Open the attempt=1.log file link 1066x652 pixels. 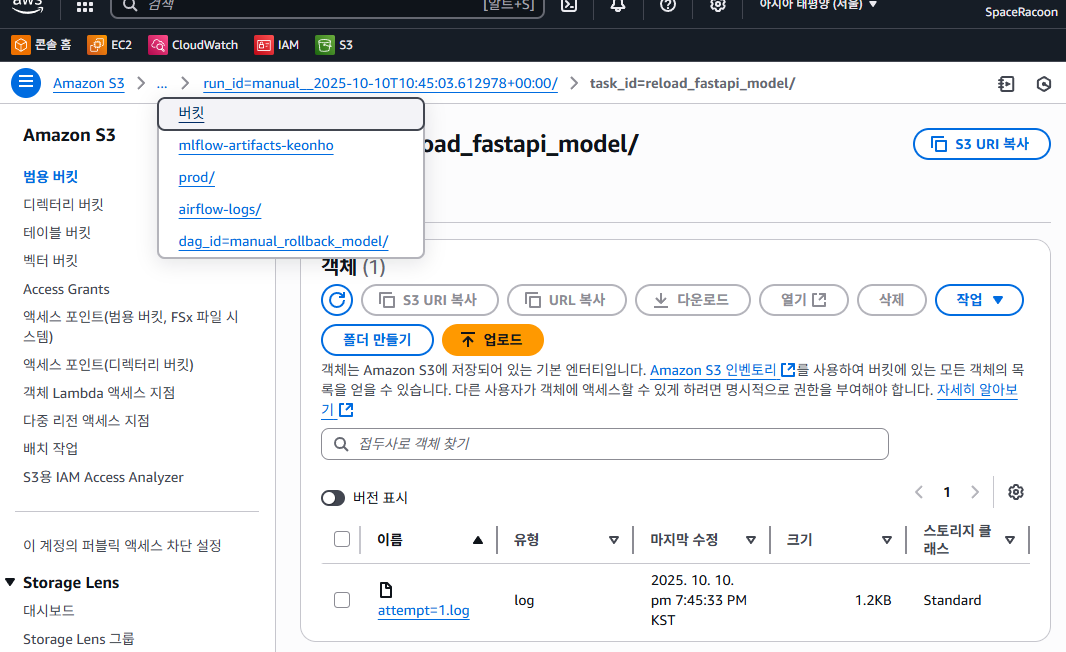(423, 611)
